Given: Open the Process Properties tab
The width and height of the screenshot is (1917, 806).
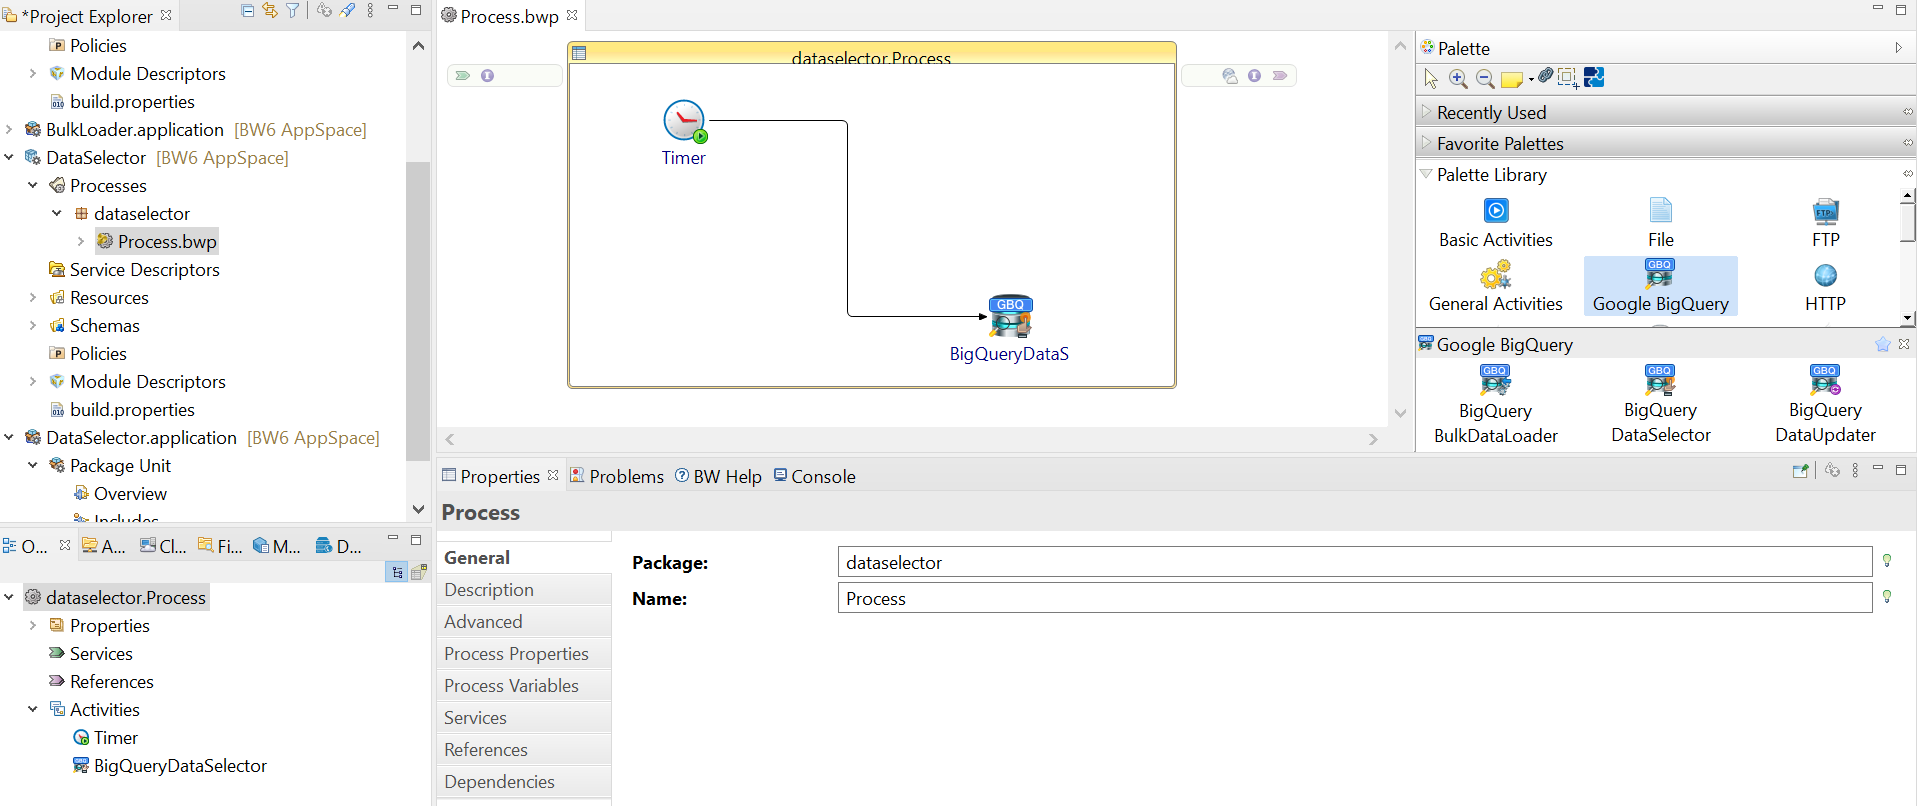Looking at the screenshot, I should click(524, 654).
